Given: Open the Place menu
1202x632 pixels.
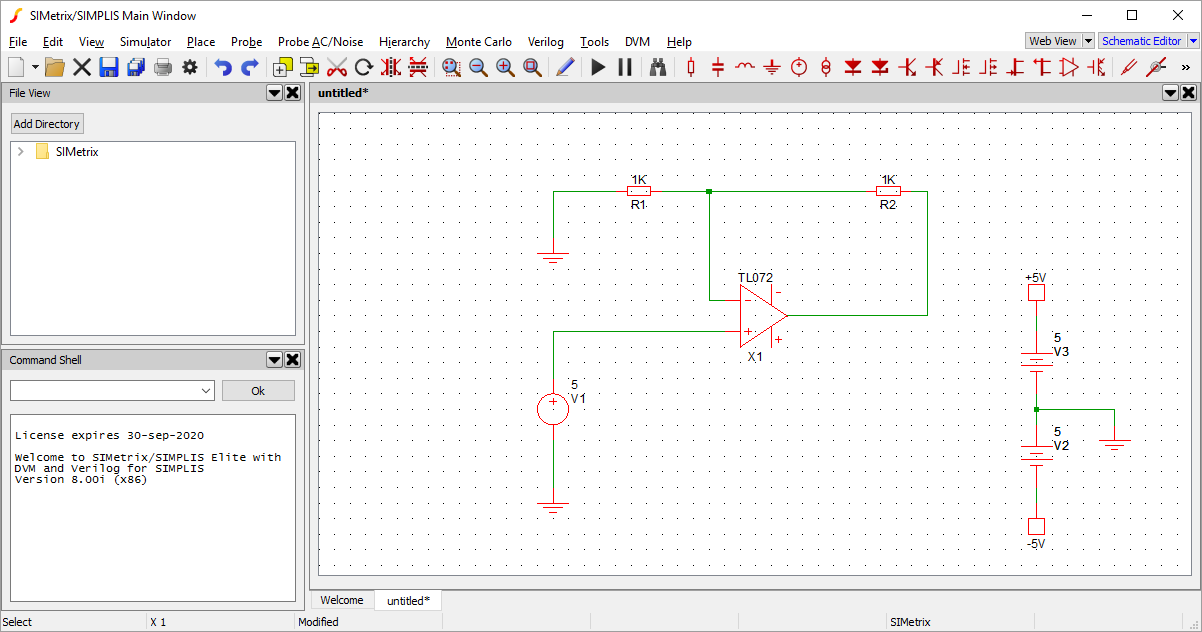Looking at the screenshot, I should point(201,42).
